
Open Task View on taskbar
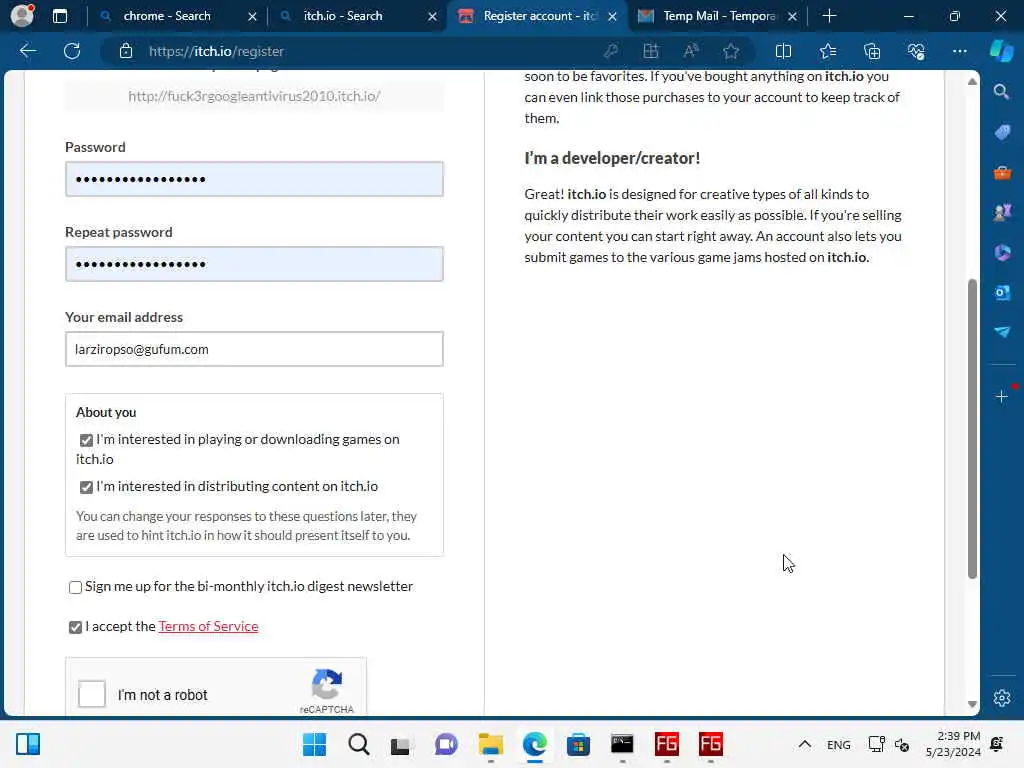[x=400, y=744]
